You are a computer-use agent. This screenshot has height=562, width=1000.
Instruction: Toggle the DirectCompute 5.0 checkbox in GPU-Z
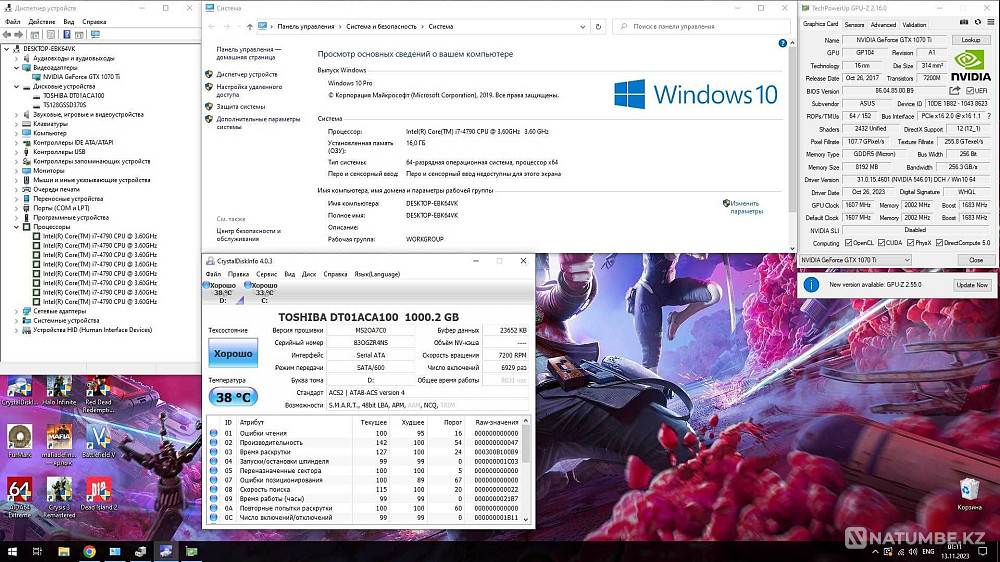click(939, 243)
